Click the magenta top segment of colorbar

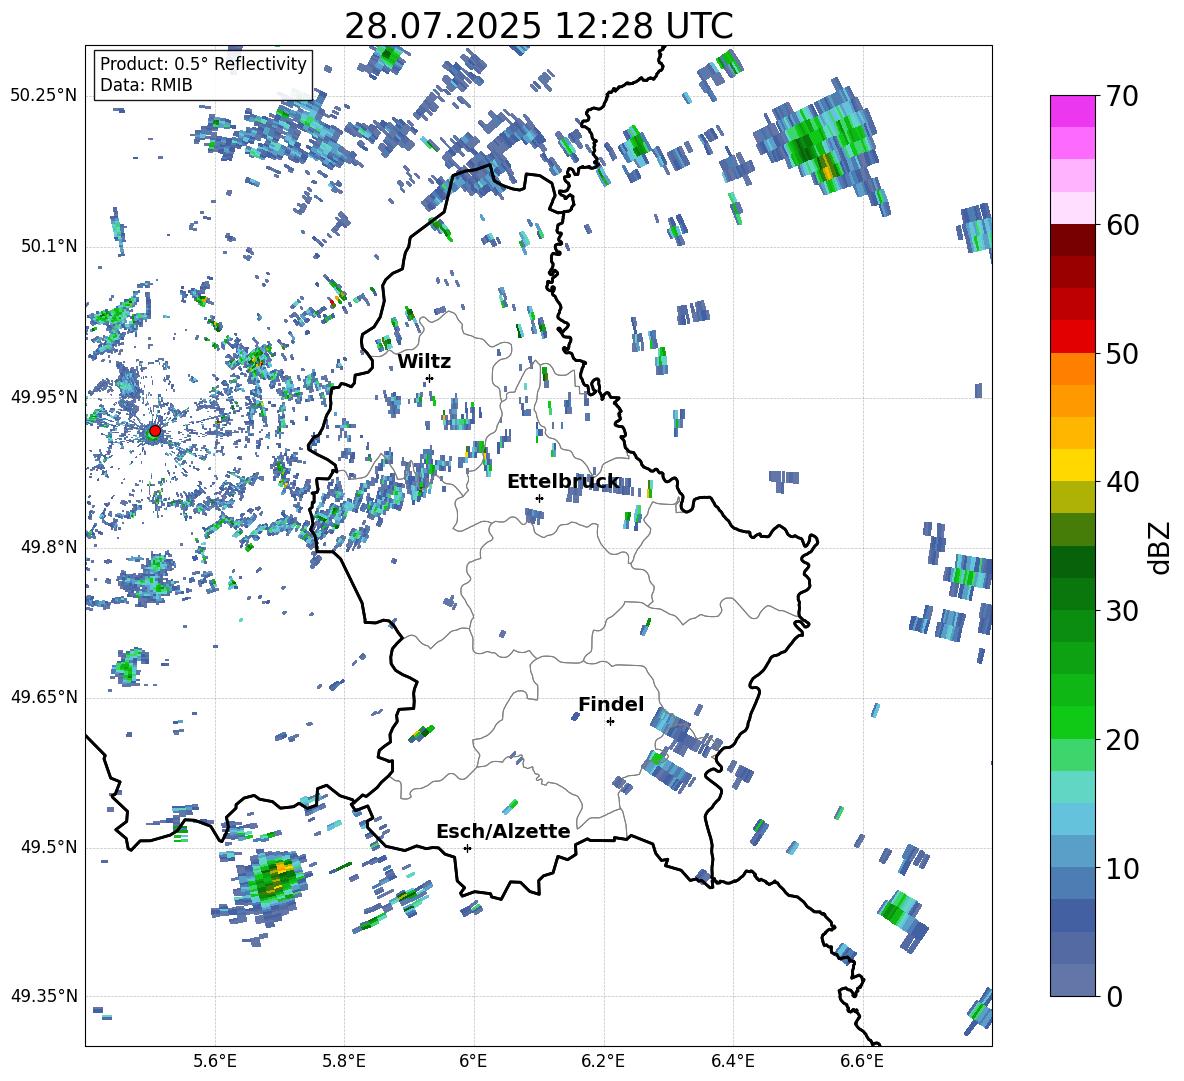click(1072, 111)
